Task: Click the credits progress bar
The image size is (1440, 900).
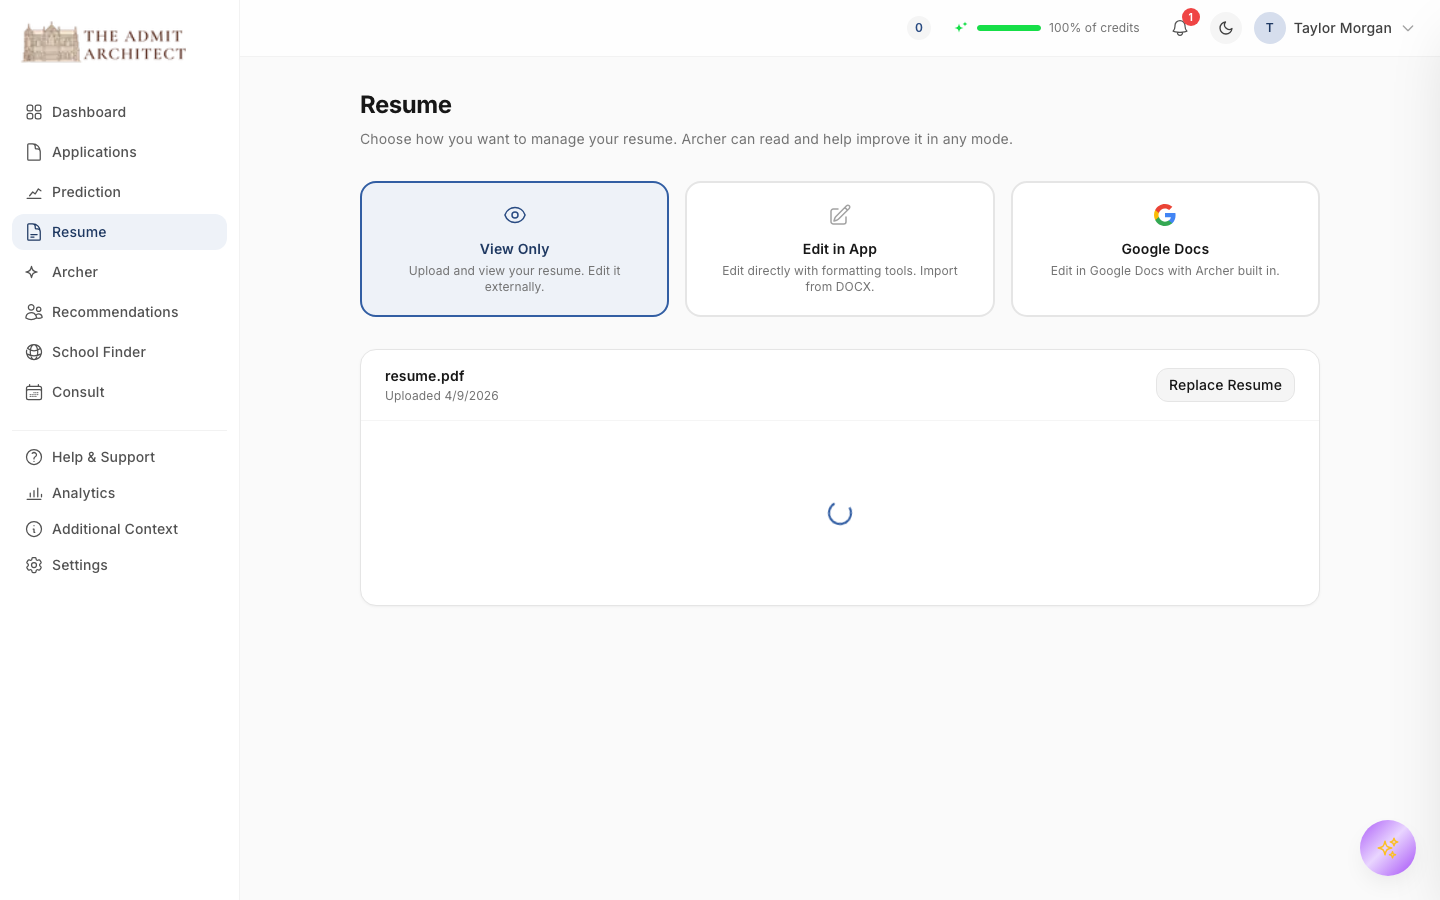Action: (x=1008, y=28)
